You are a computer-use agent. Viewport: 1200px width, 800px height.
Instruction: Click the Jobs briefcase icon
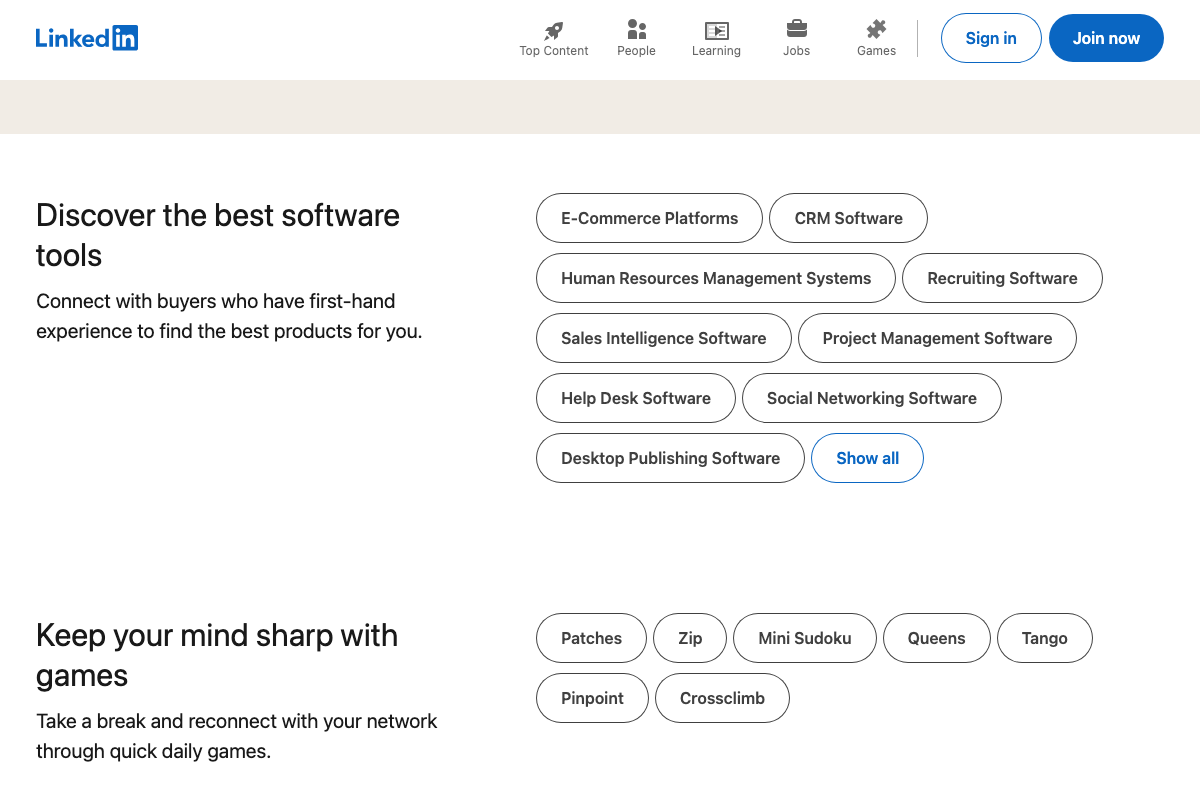(x=796, y=29)
